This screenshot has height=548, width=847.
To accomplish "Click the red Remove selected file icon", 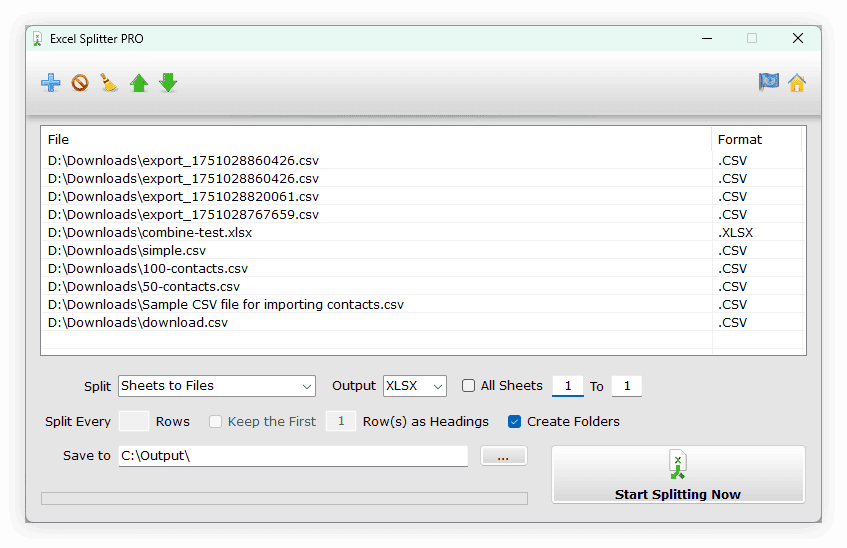I will click(80, 83).
